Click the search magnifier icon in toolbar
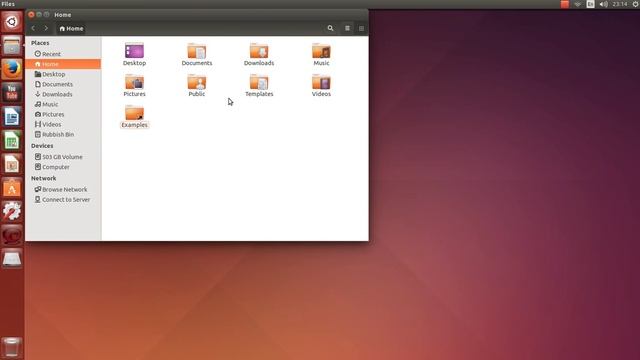Viewport: 640px width, 360px height. [x=330, y=28]
